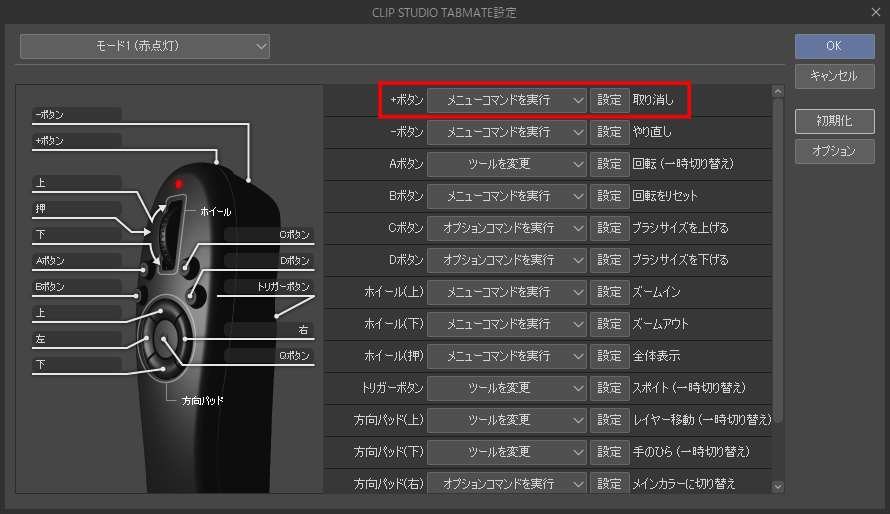Screen dimensions: 890x514
Task: Click the スポイト (一時切り替え) text
Action: coord(689,388)
